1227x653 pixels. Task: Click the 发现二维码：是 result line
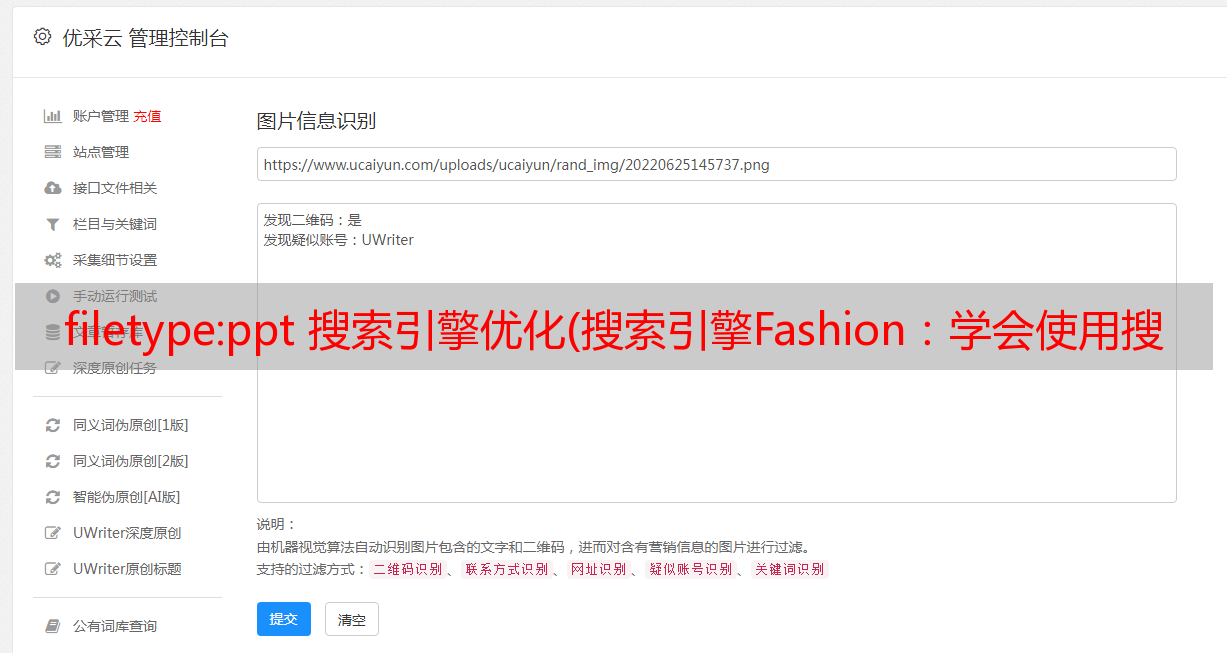(x=312, y=220)
